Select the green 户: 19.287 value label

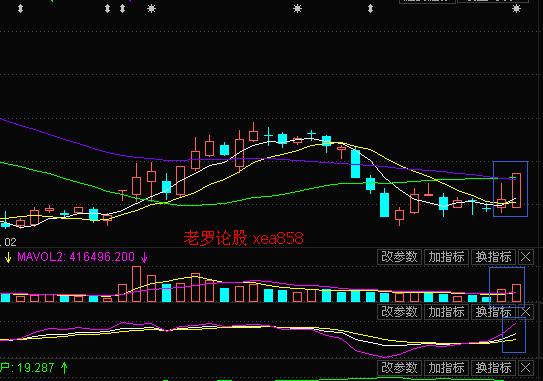pyautogui.click(x=27, y=367)
